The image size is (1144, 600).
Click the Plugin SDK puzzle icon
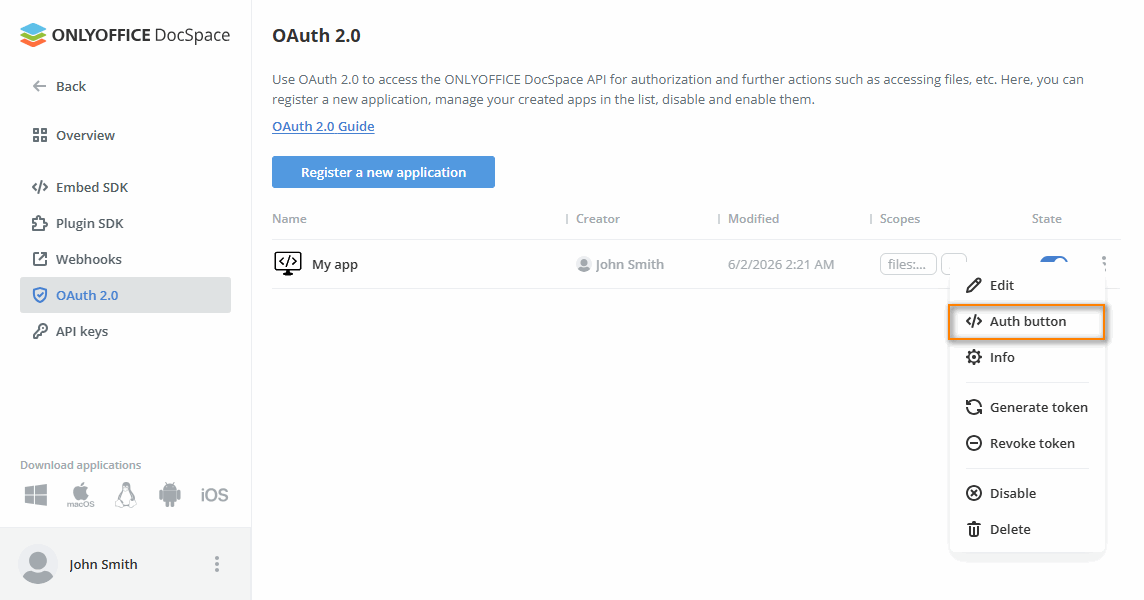(39, 223)
